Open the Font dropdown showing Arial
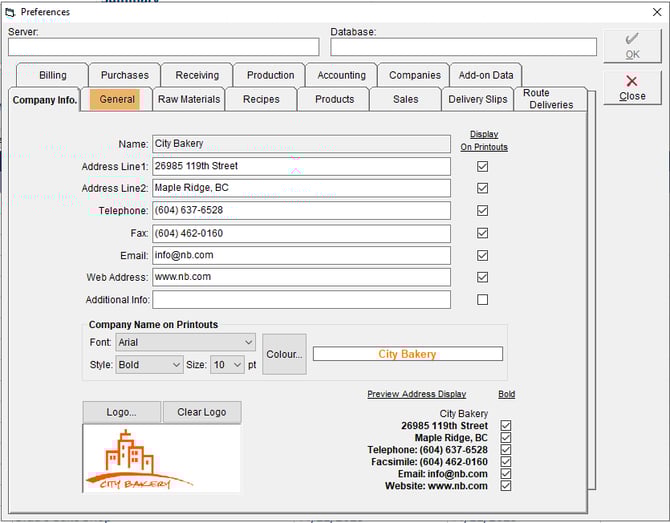 pyautogui.click(x=185, y=342)
